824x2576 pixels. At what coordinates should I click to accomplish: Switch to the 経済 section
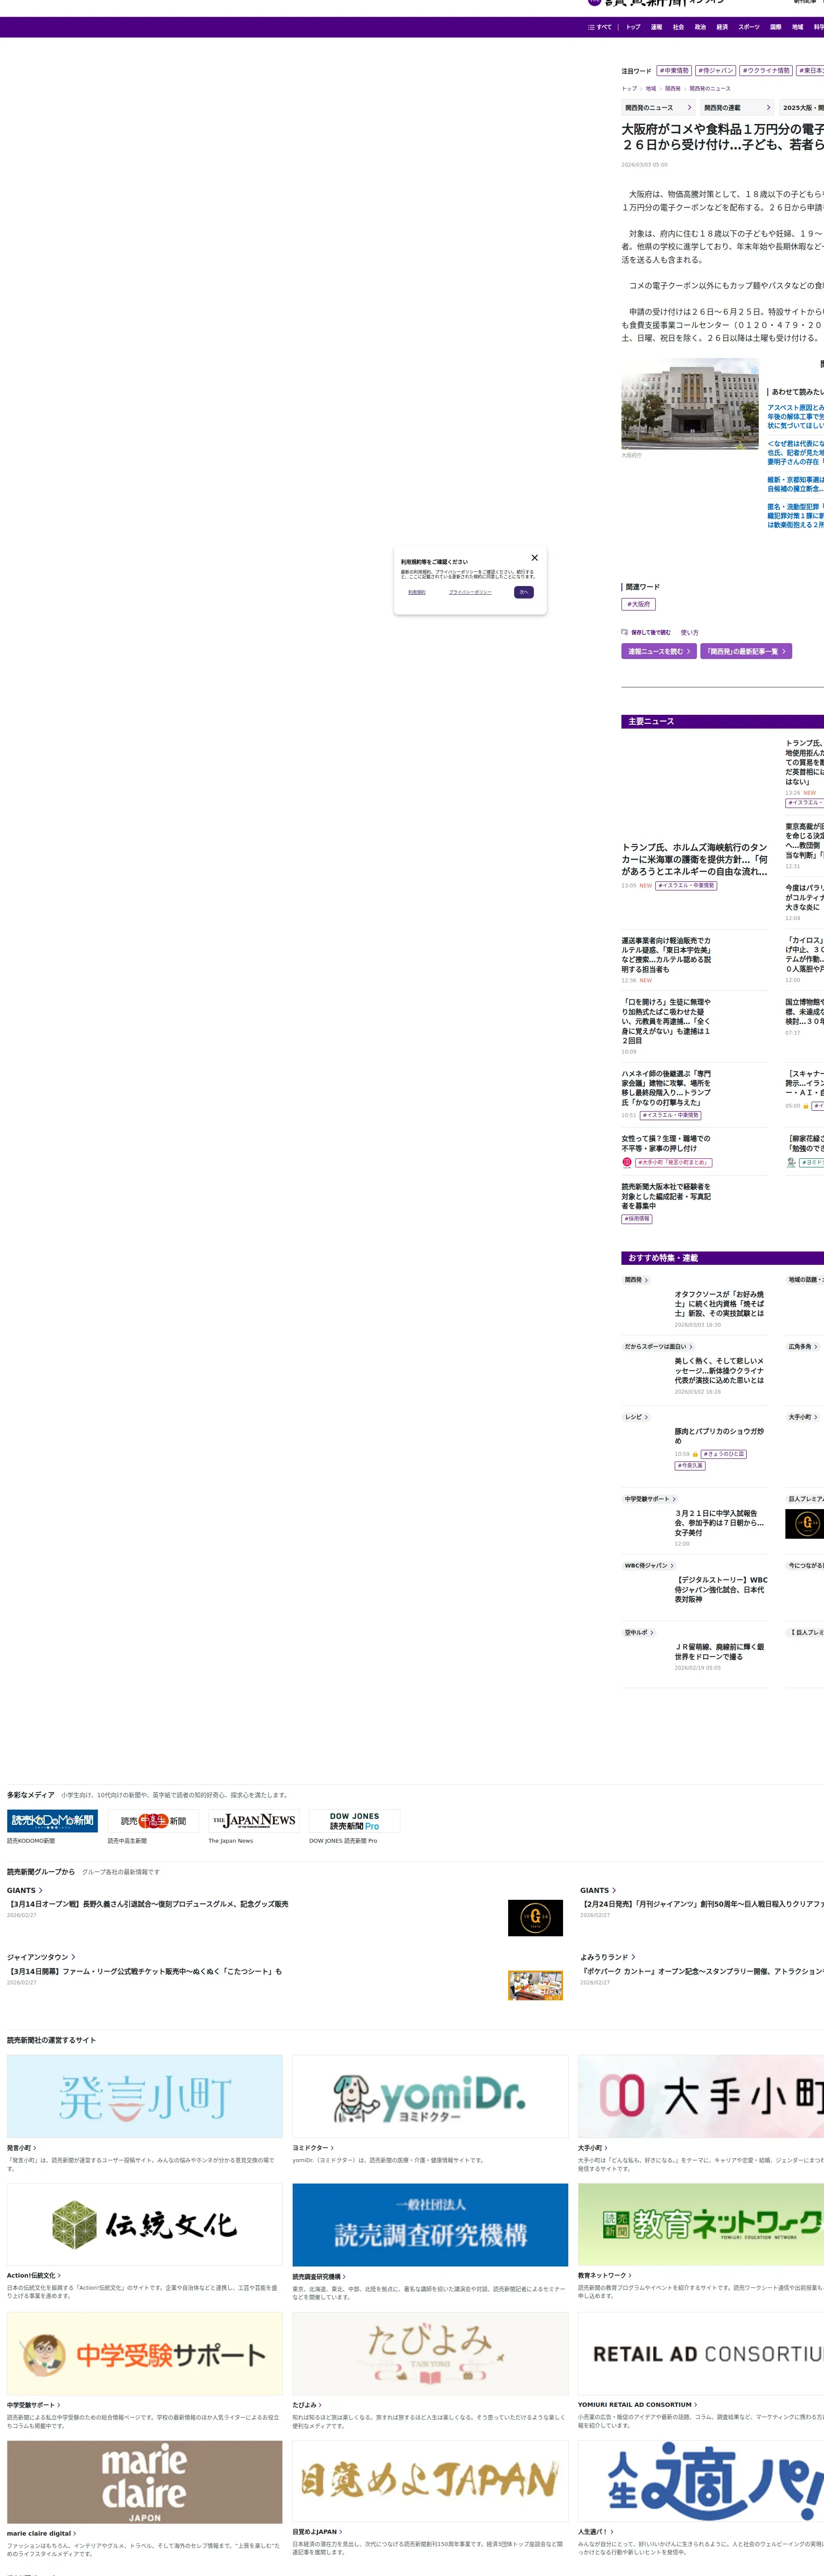point(722,27)
